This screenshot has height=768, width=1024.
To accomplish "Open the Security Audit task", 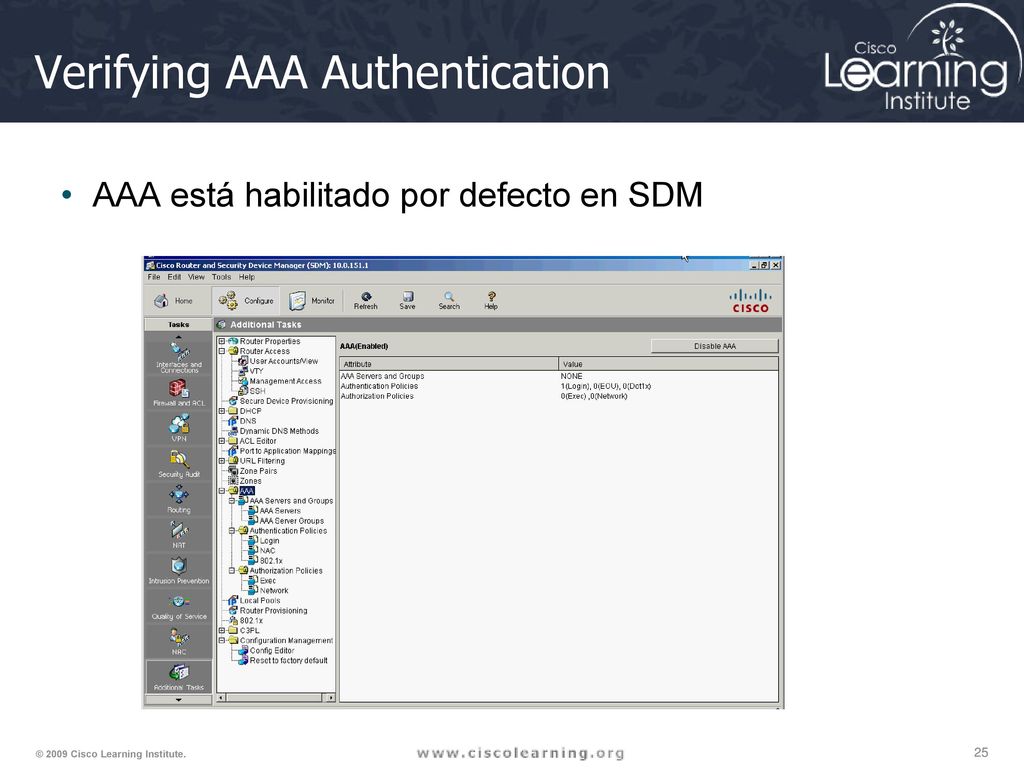I will 179,464.
